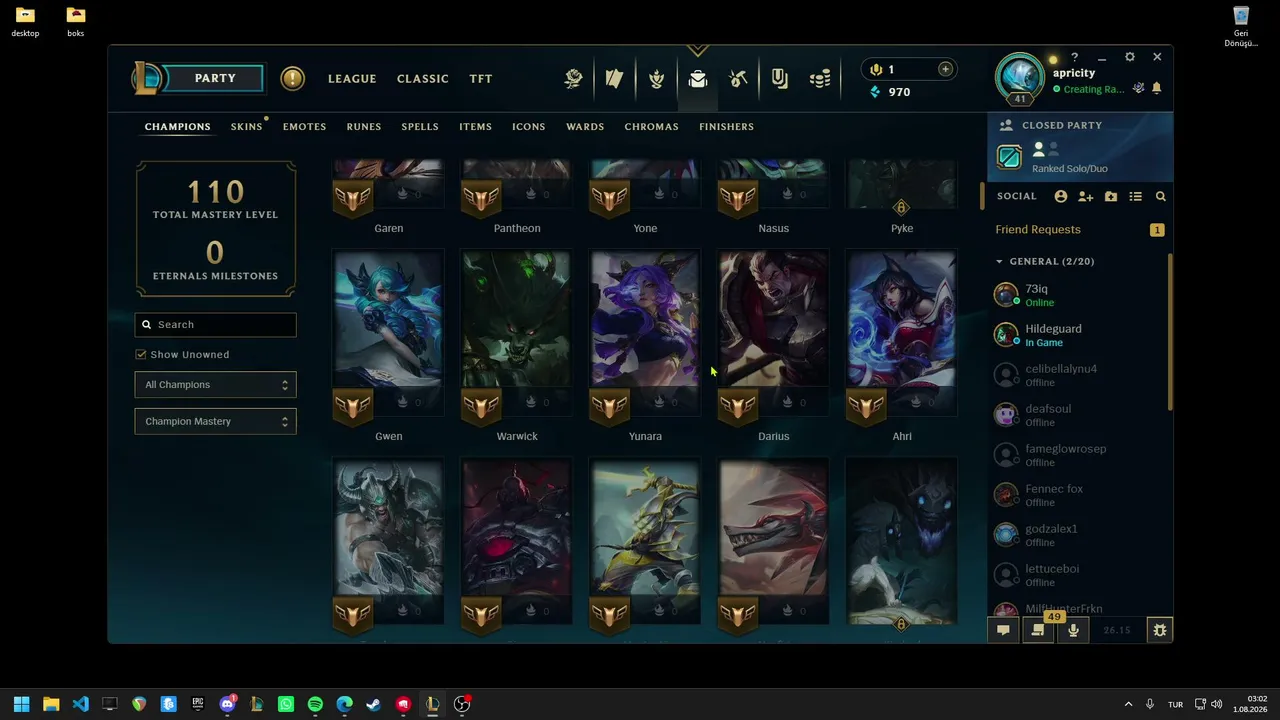Switch to the EMOTES tab
Viewport: 1280px width, 720px height.
pos(305,127)
